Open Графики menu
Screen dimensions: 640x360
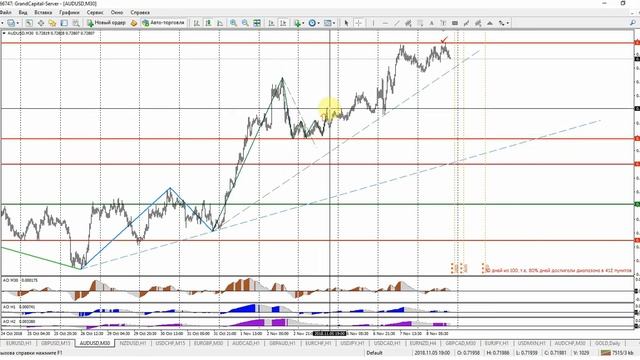click(x=69, y=13)
